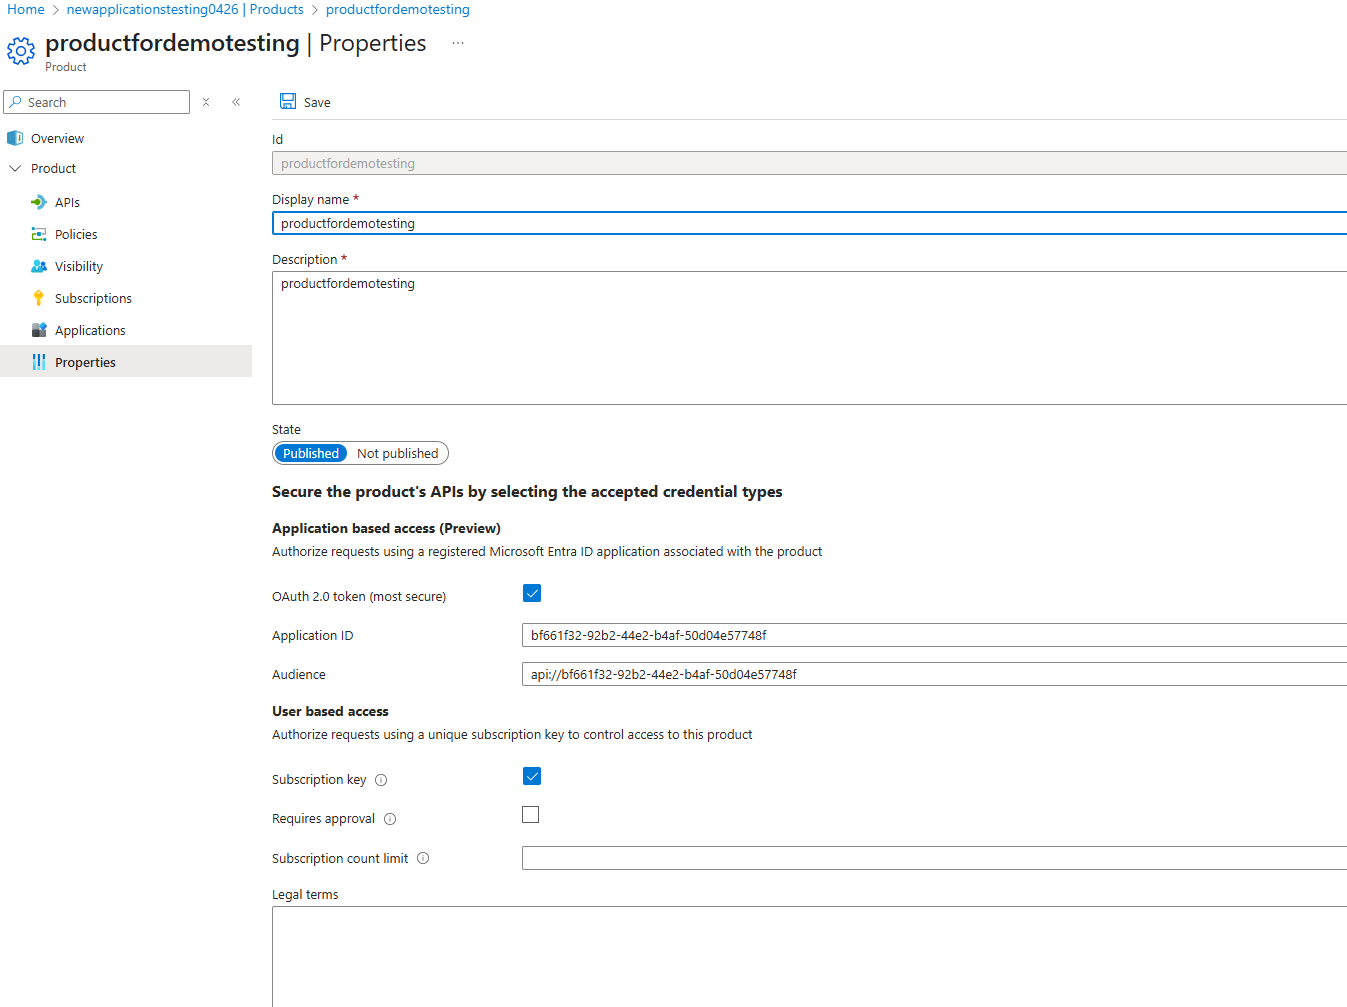
Task: Enable Requires approval
Action: tap(530, 814)
